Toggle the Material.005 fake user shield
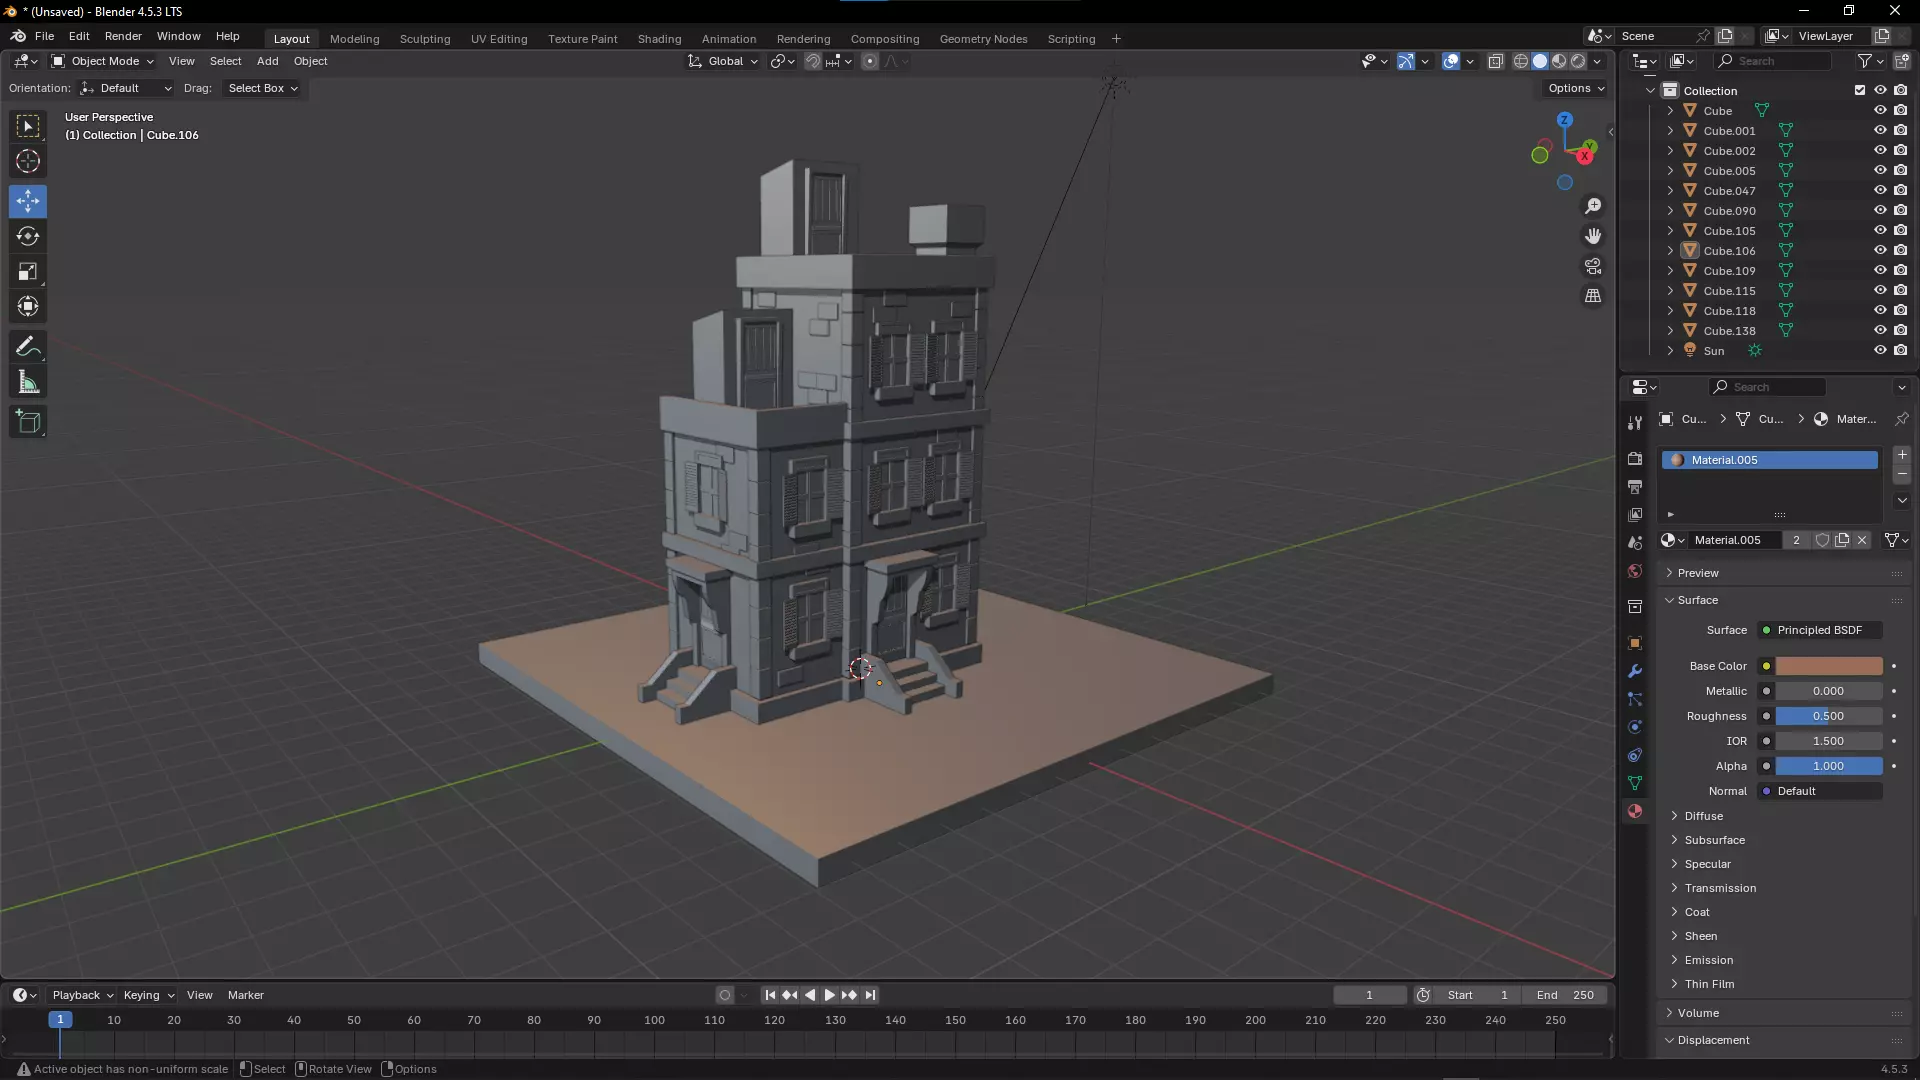The width and height of the screenshot is (1920, 1080). point(1822,540)
